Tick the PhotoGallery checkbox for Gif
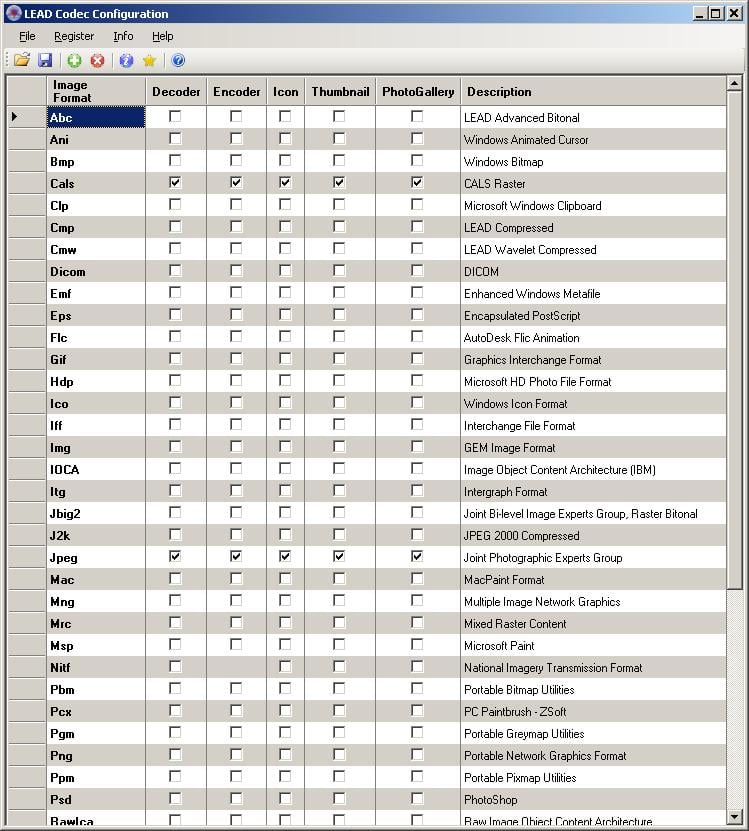749x831 pixels. pos(417,359)
